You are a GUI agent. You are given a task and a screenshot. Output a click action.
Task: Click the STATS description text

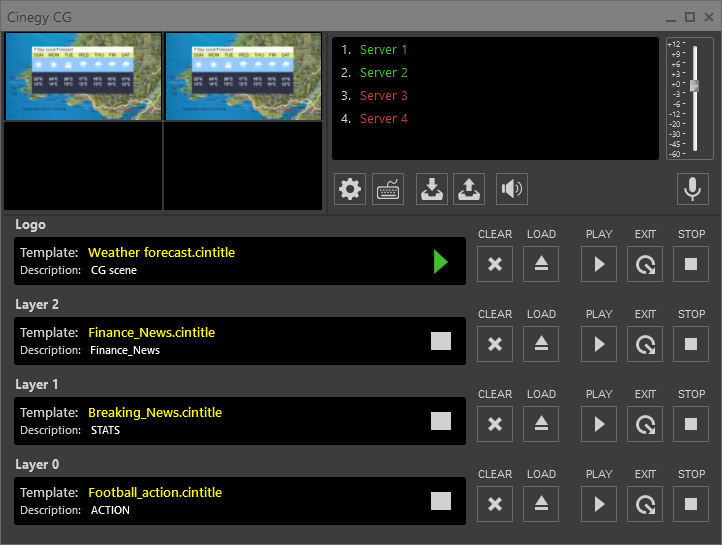(x=105, y=430)
